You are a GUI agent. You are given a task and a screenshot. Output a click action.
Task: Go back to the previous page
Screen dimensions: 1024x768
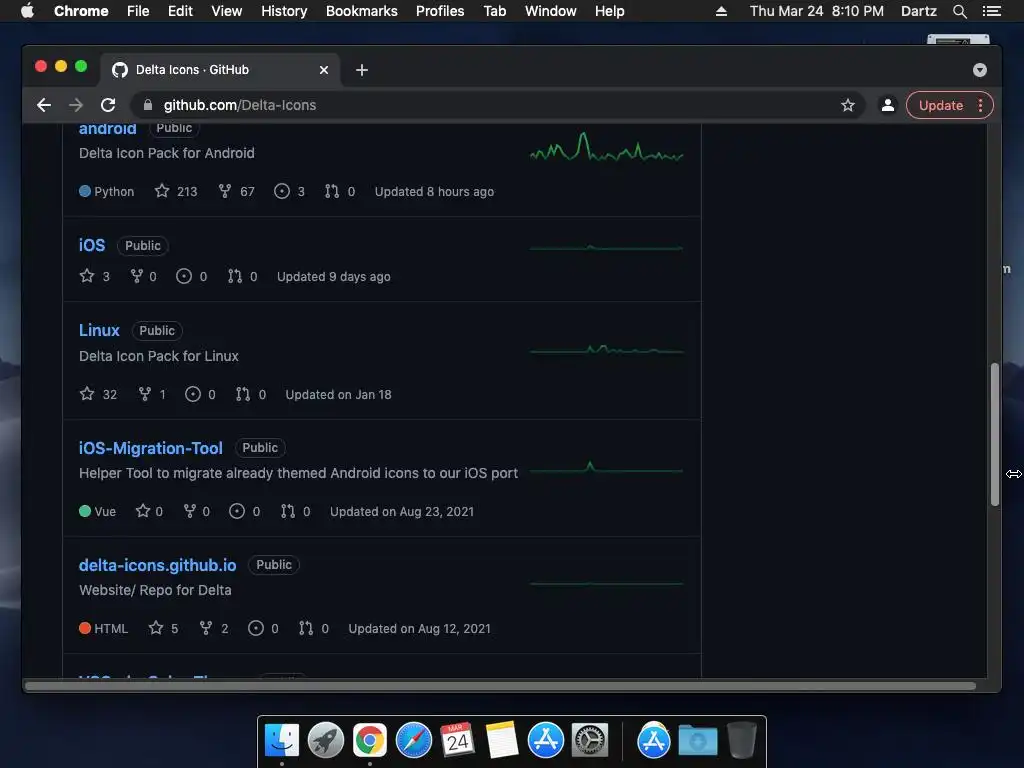[x=44, y=105]
